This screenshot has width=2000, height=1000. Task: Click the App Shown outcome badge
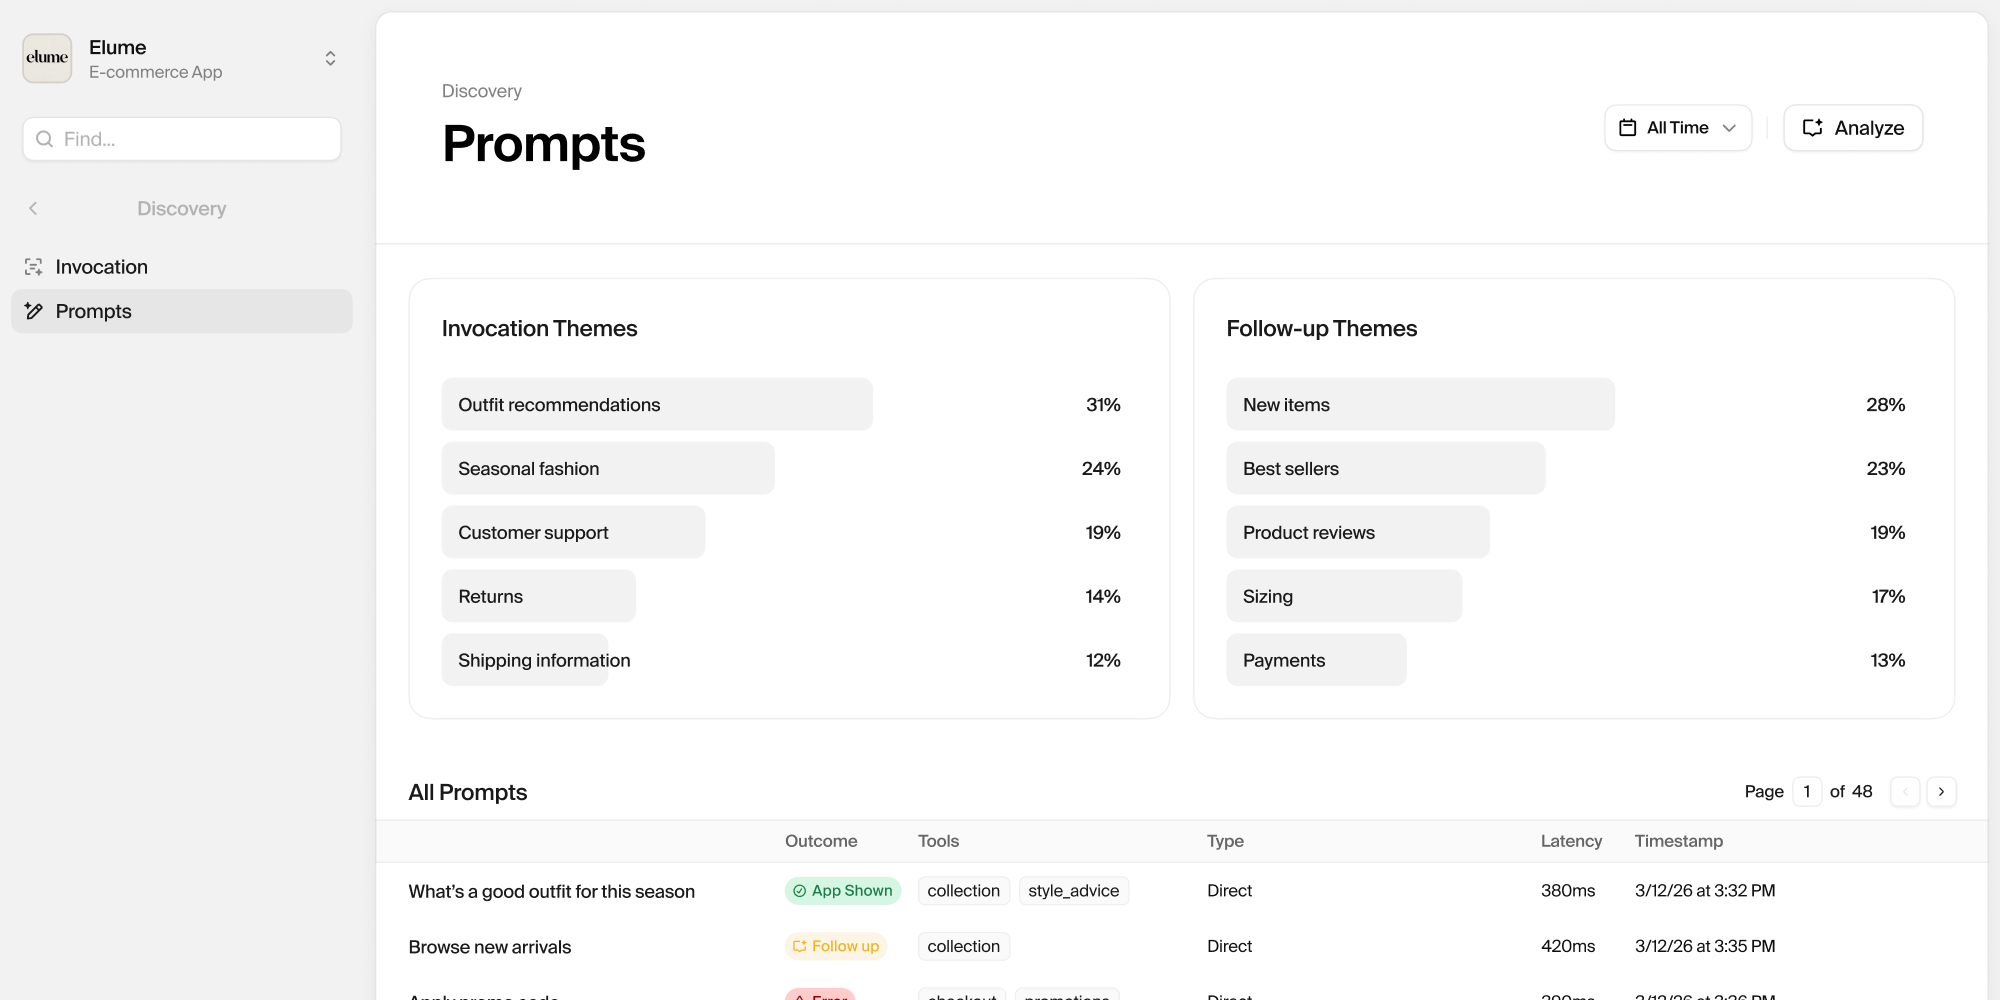842,891
